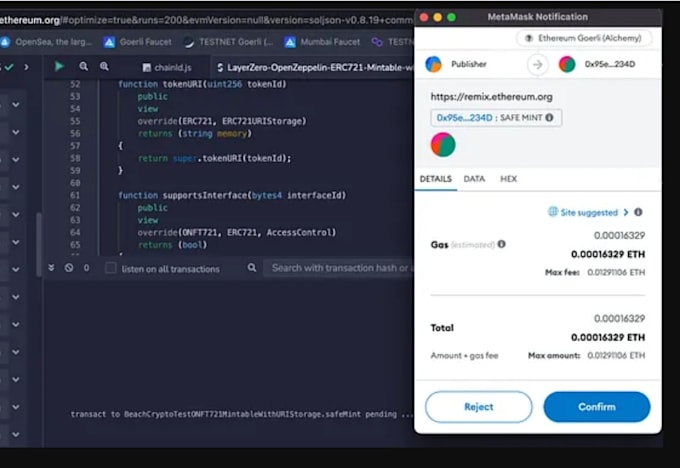Click the info icon beside Gas (estimated)
Image resolution: width=680 pixels, height=468 pixels.
pyautogui.click(x=502, y=244)
